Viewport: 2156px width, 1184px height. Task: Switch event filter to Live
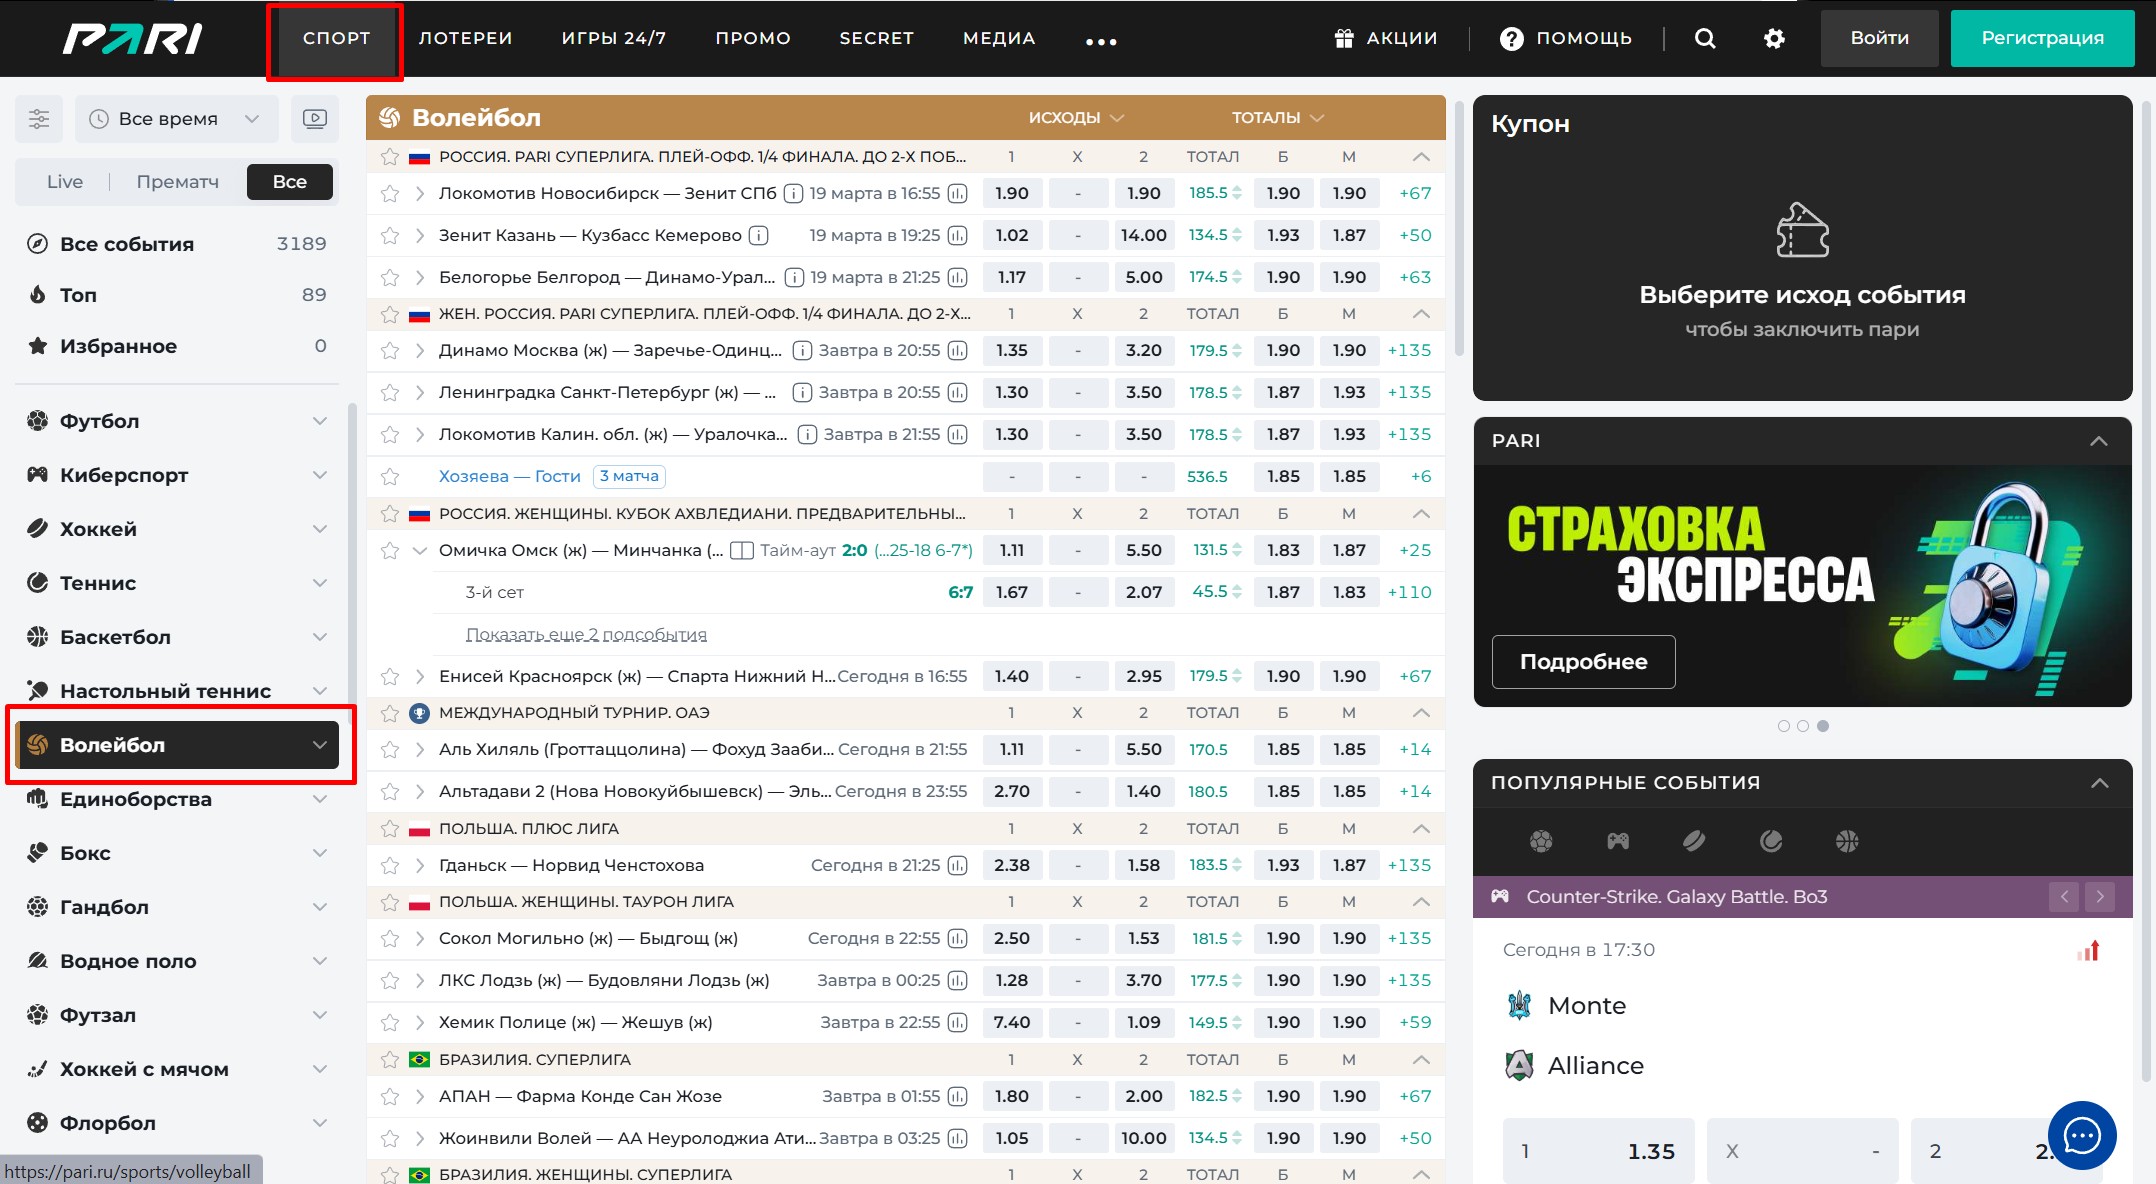point(65,182)
